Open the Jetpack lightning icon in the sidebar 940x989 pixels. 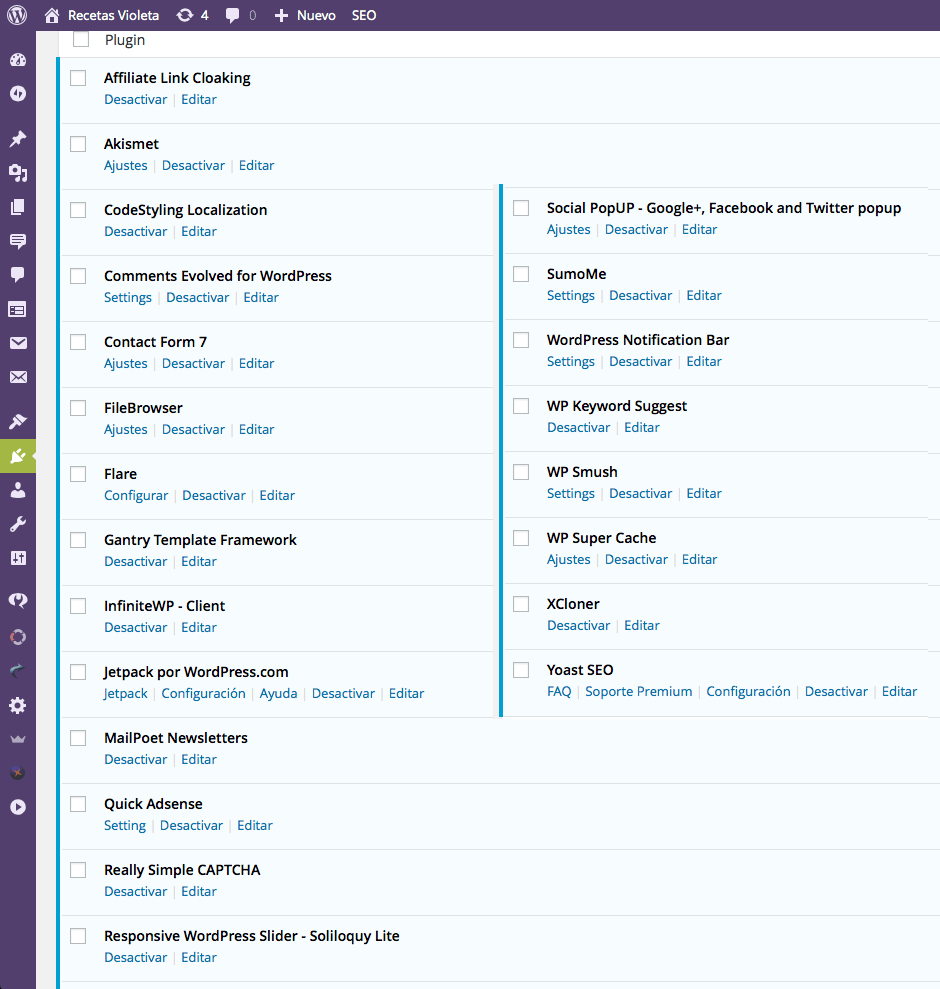(18, 94)
